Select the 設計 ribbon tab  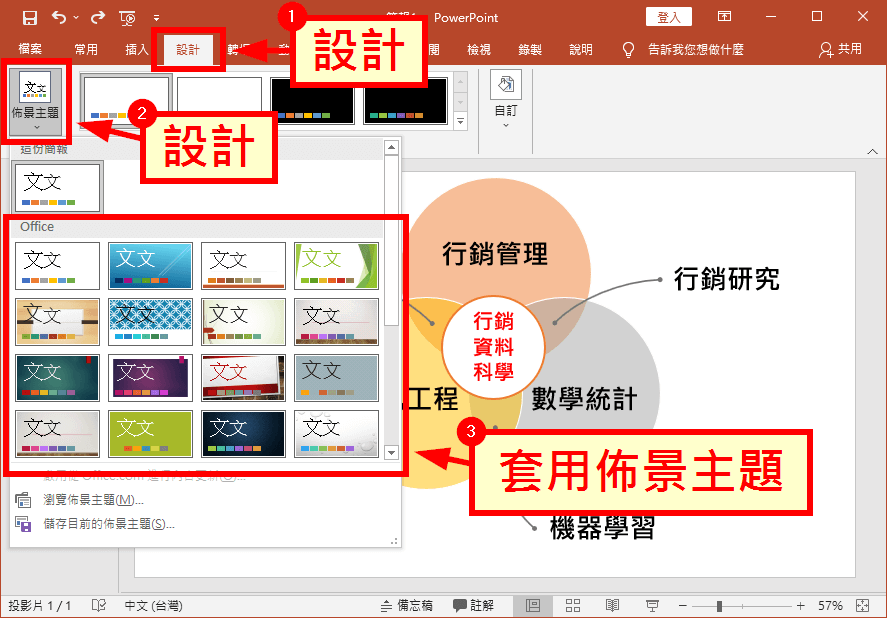click(188, 49)
